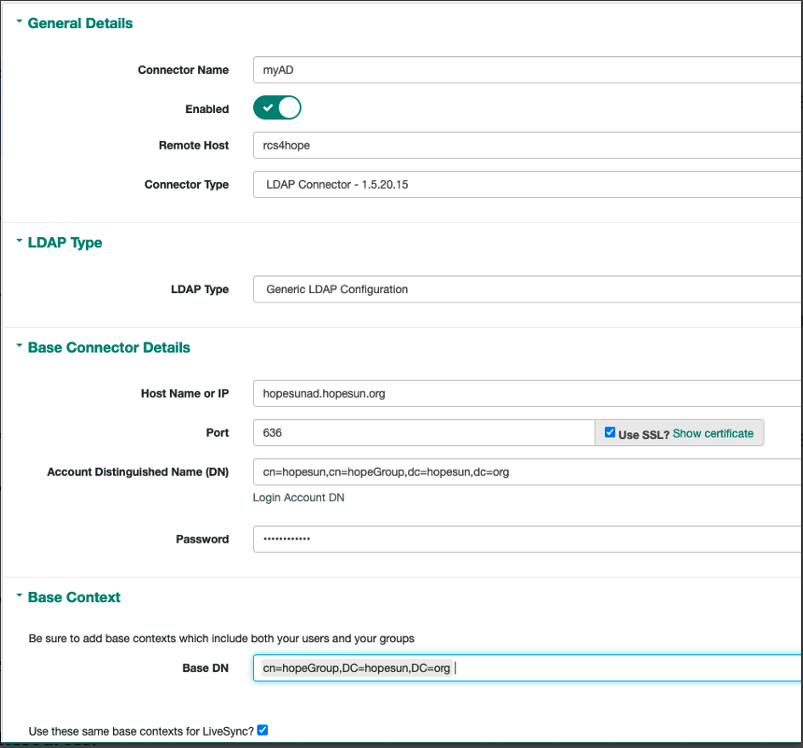Collapse the Base Connector Details section
This screenshot has height=748, width=803.
point(18,347)
